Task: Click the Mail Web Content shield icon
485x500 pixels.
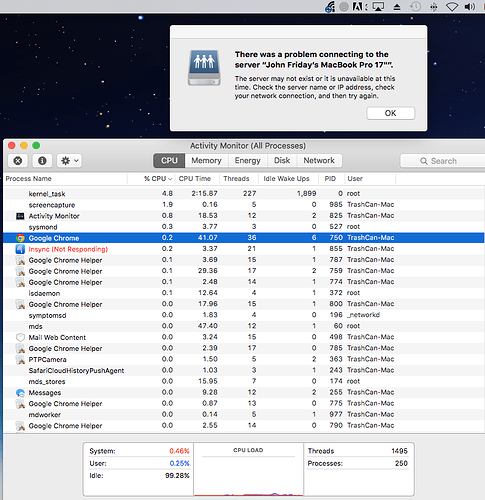Action: click(20, 337)
